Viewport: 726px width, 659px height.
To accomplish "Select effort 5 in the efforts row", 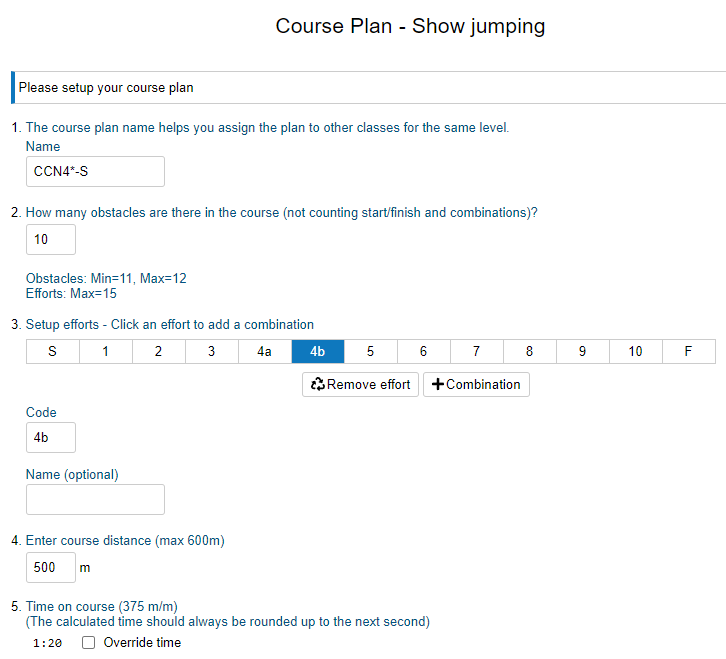I will [x=370, y=352].
